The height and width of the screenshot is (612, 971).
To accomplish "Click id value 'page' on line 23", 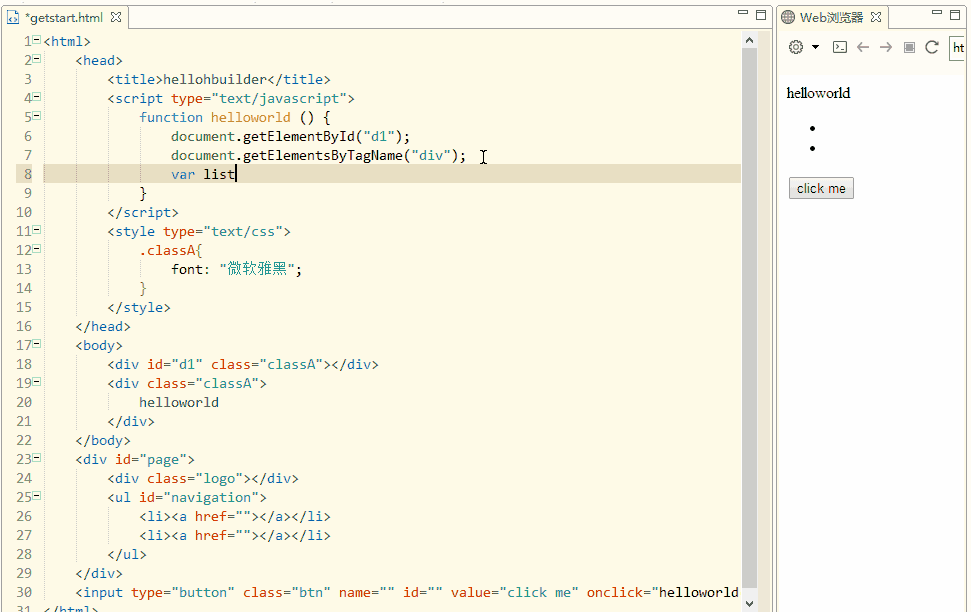I will 163,460.
